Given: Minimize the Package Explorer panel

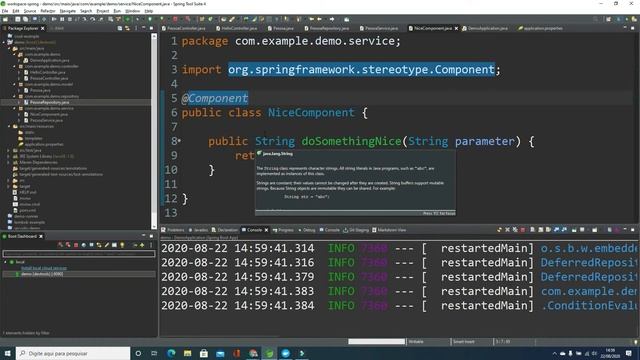Looking at the screenshot, I should [144, 28].
